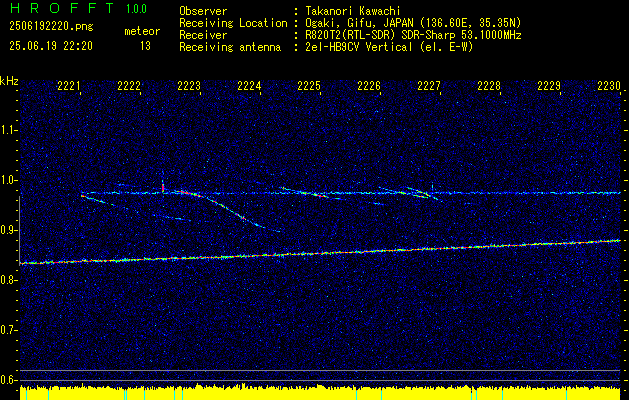Click the 2222 time axis label
The image size is (629, 400).
(x=129, y=85)
